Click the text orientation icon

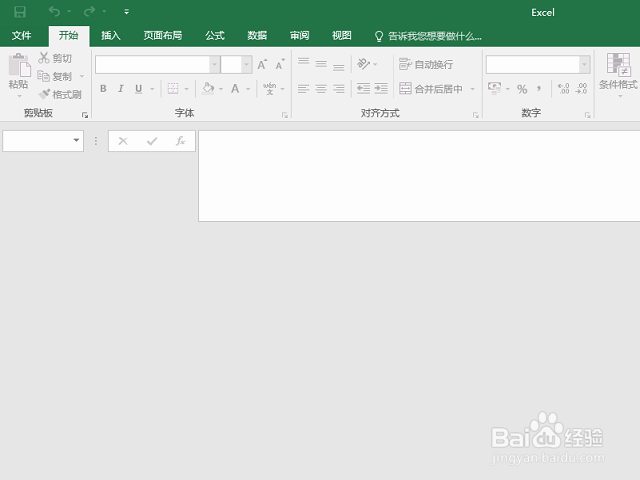click(x=363, y=64)
